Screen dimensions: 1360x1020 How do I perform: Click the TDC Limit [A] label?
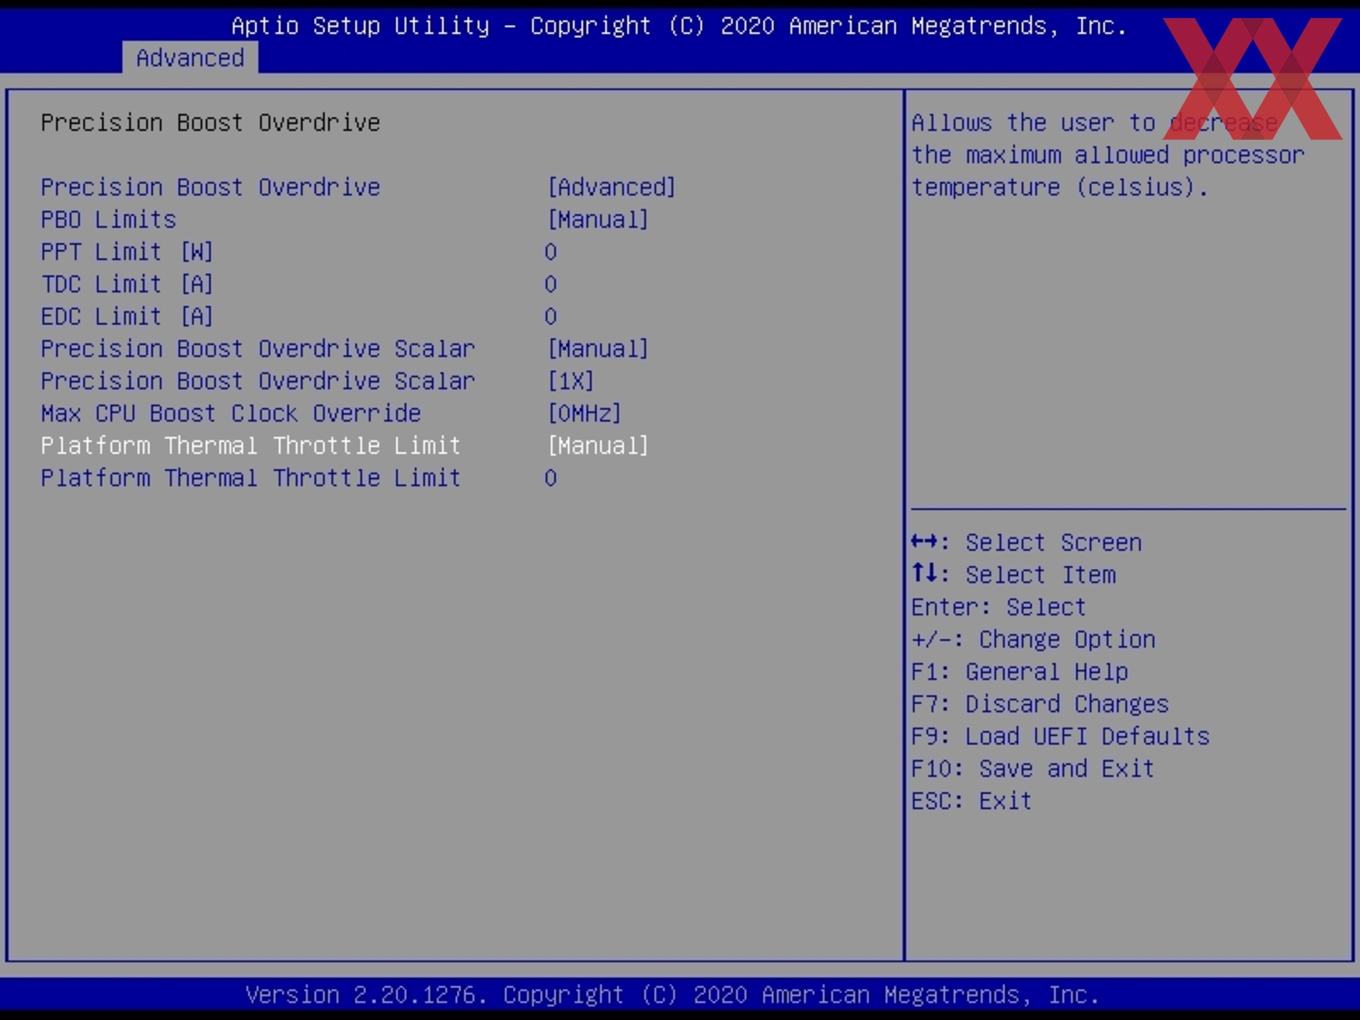127,284
